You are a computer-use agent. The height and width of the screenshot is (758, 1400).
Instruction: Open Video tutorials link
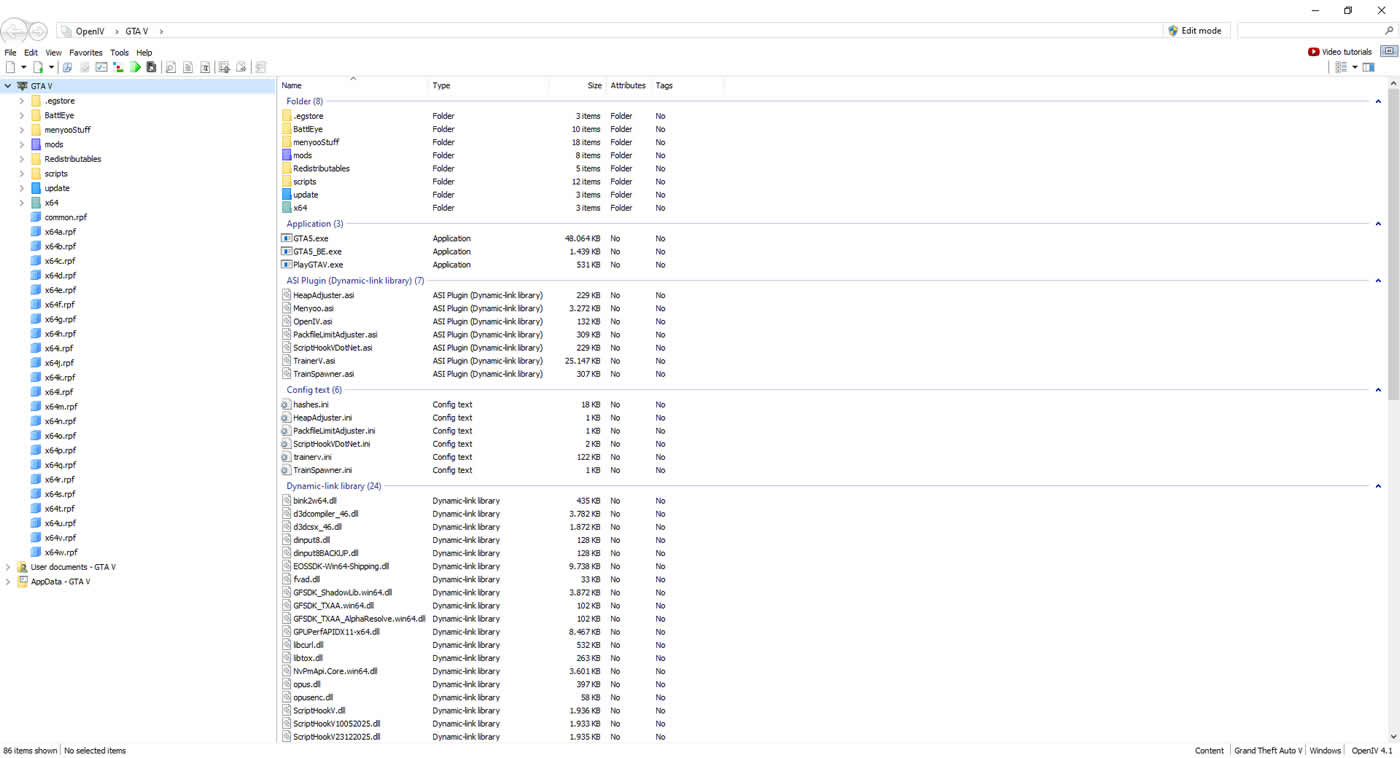[x=1340, y=52]
